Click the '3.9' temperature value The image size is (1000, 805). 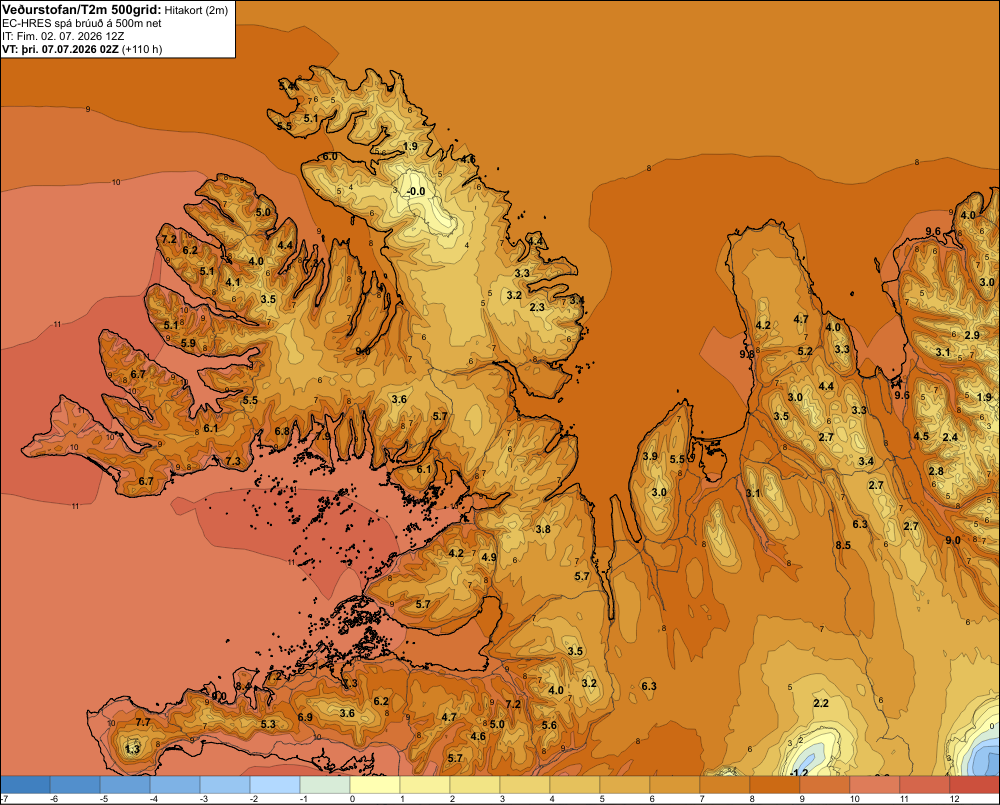click(650, 456)
